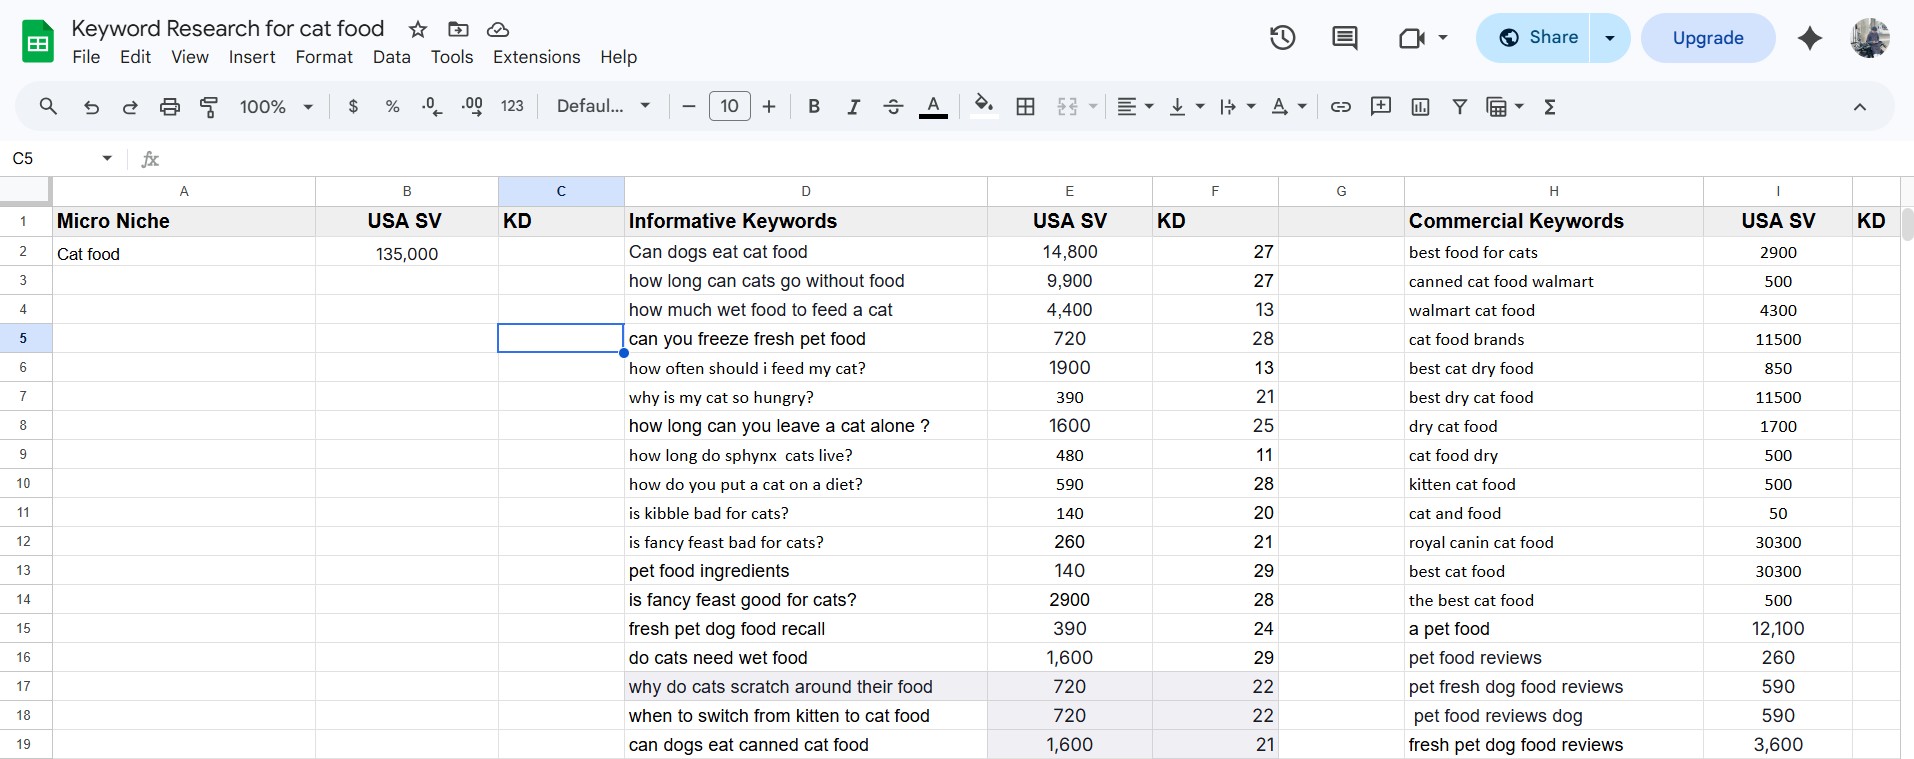Click the Share button
1914x759 pixels.
[x=1534, y=38]
